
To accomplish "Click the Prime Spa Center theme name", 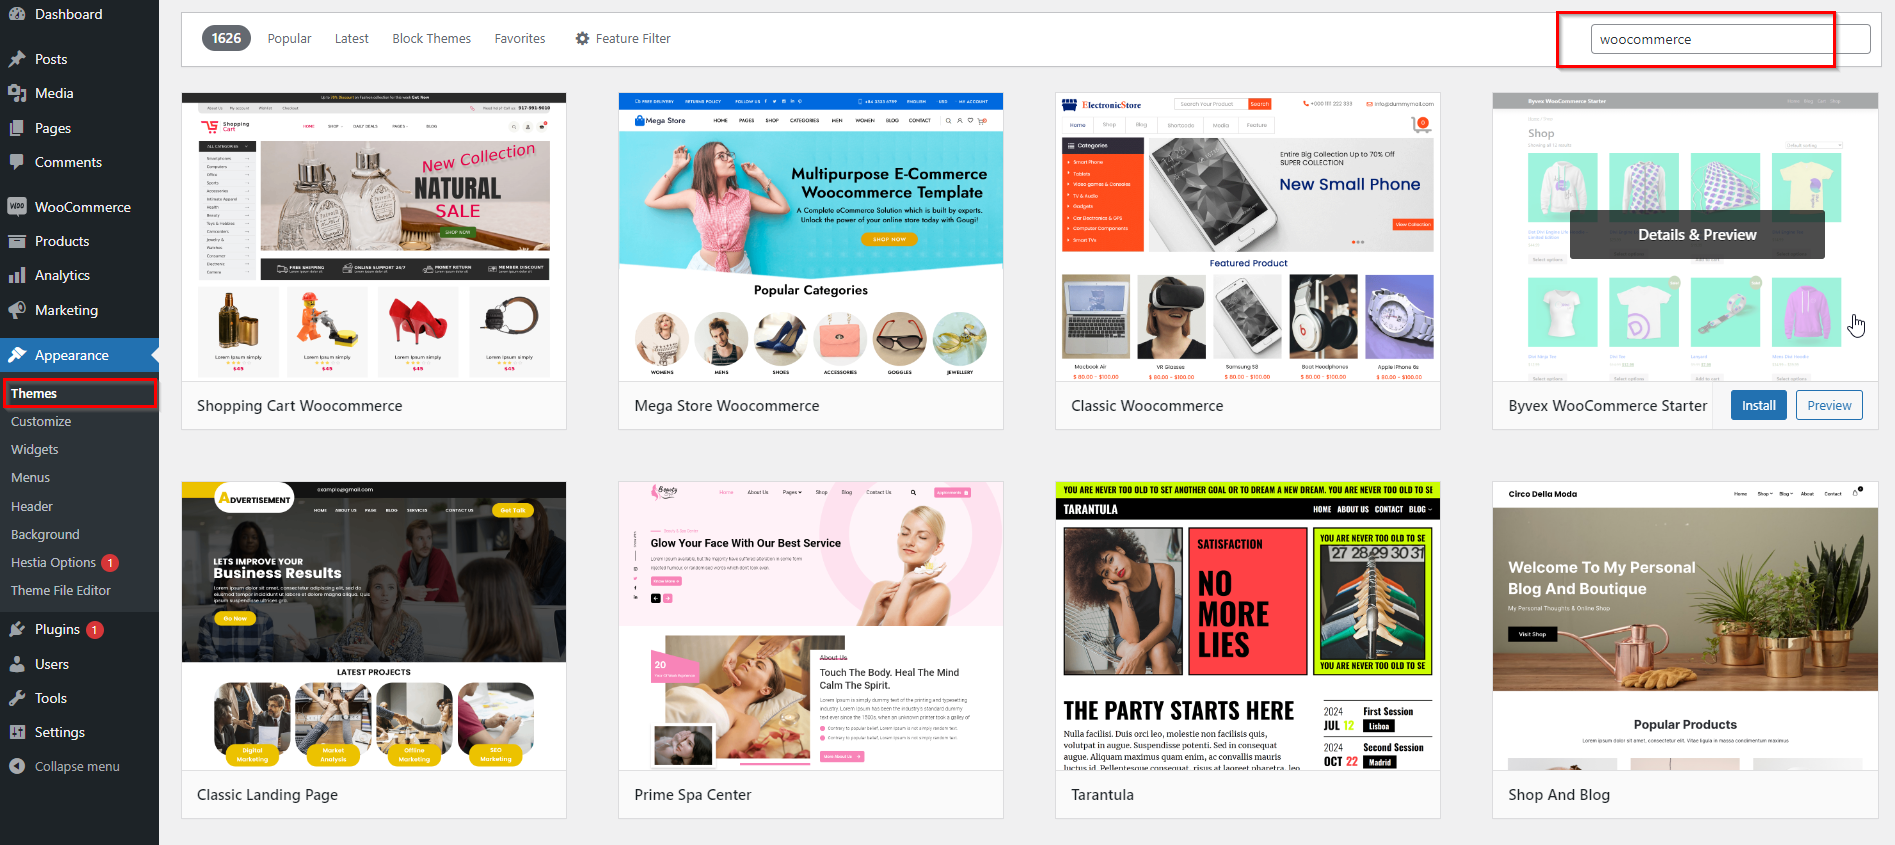I will 692,795.
